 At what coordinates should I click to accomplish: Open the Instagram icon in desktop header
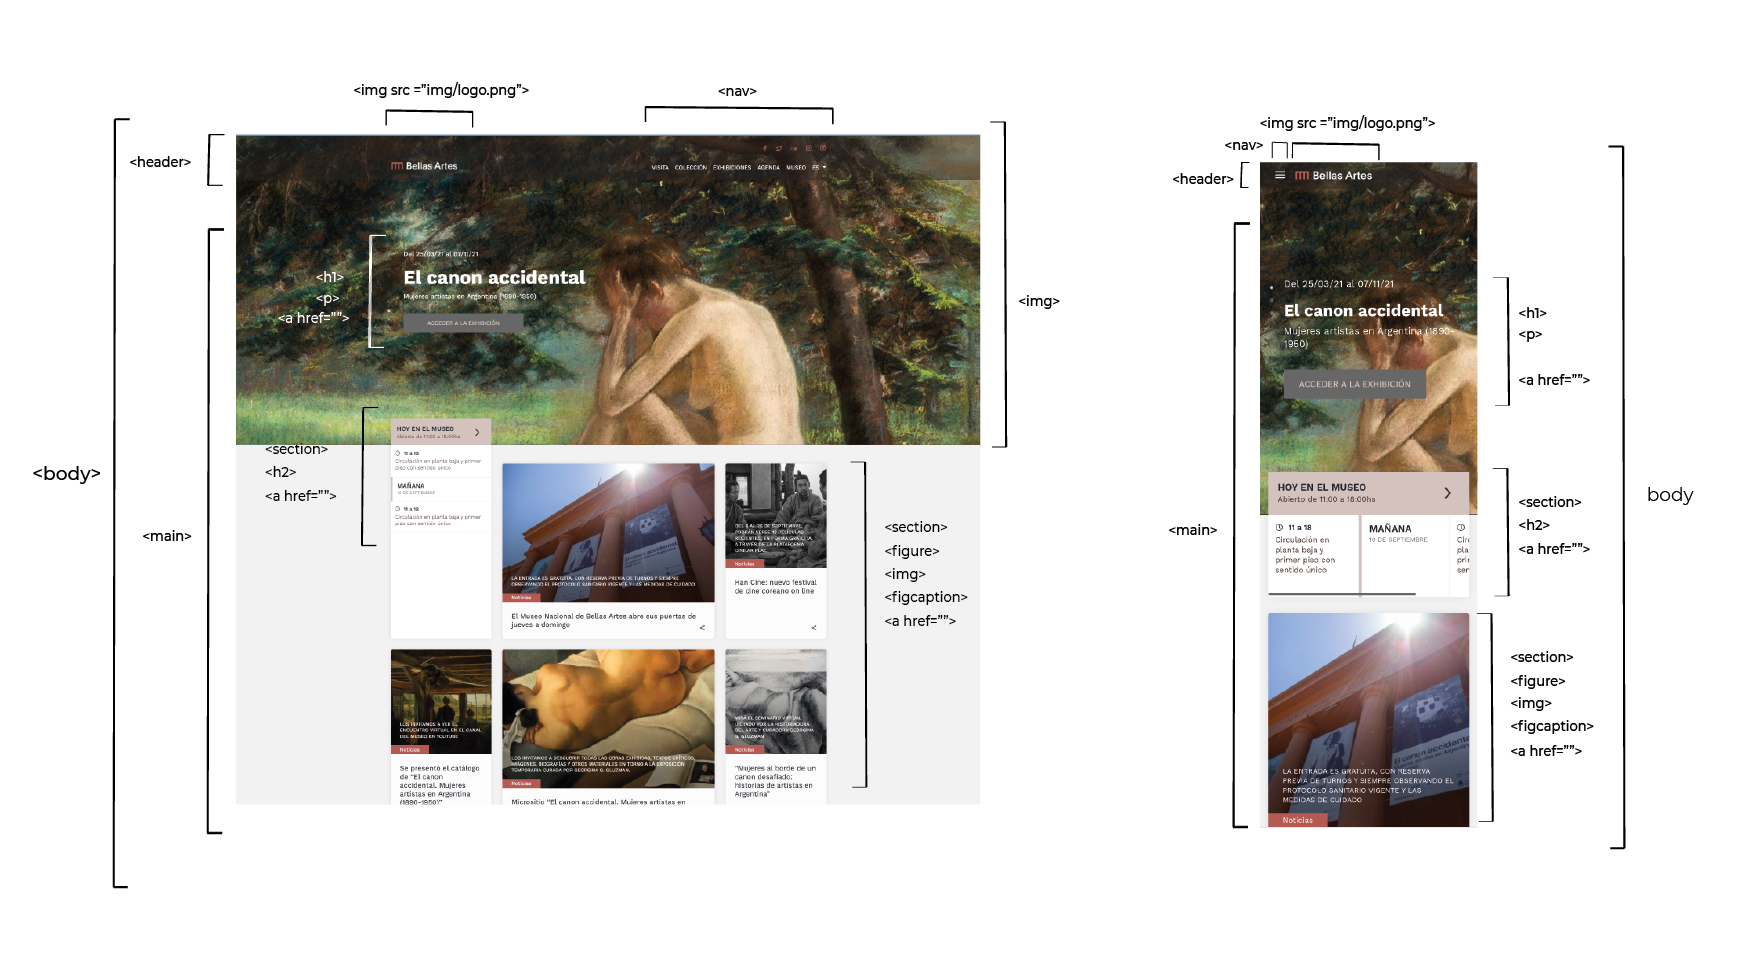click(809, 148)
